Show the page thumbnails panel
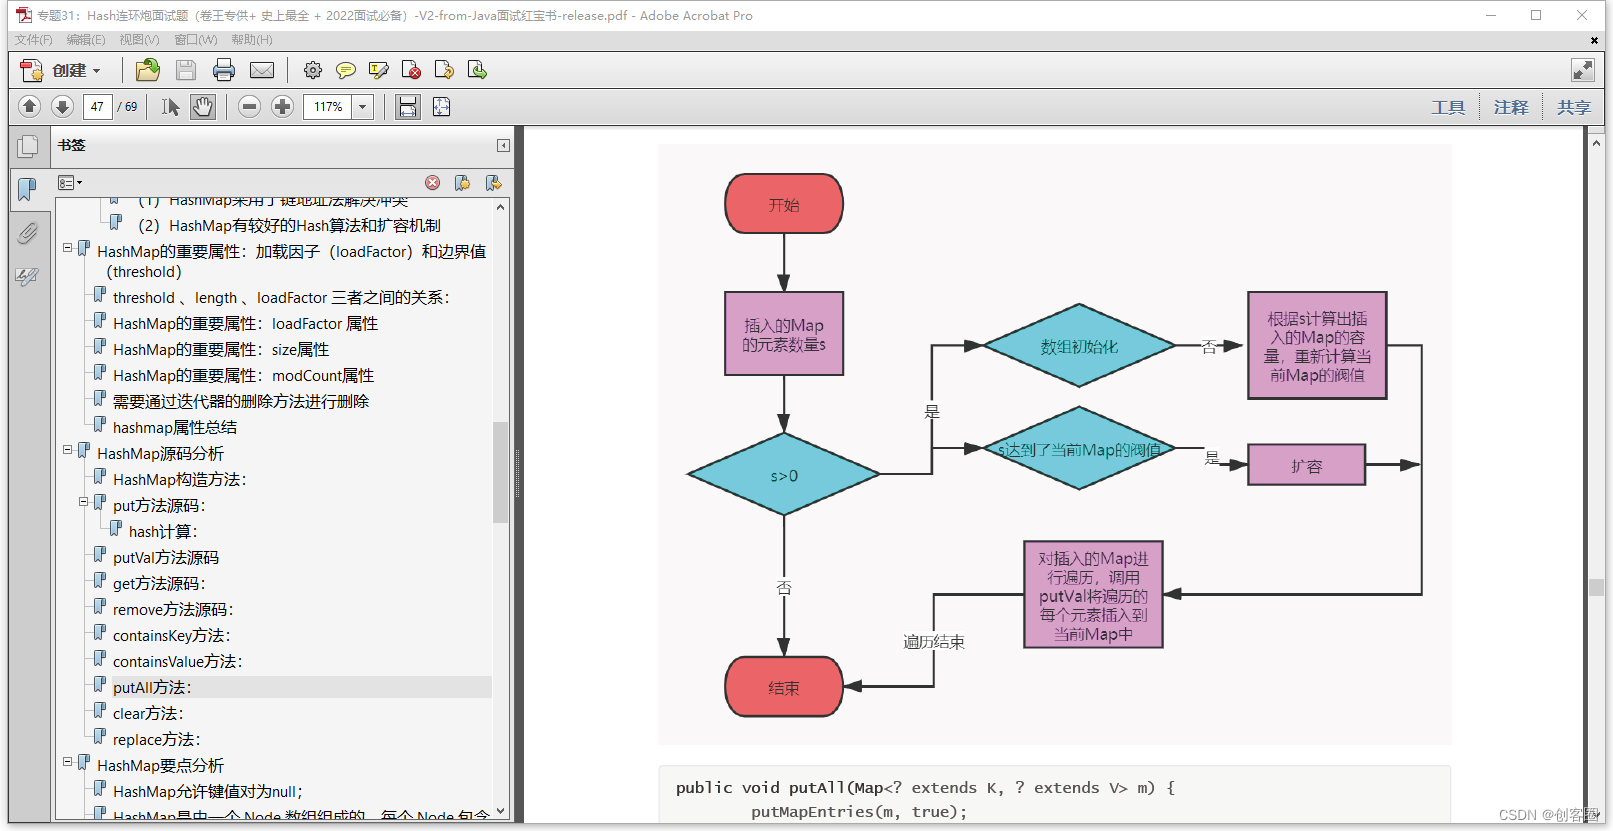The image size is (1613, 831). coord(28,147)
